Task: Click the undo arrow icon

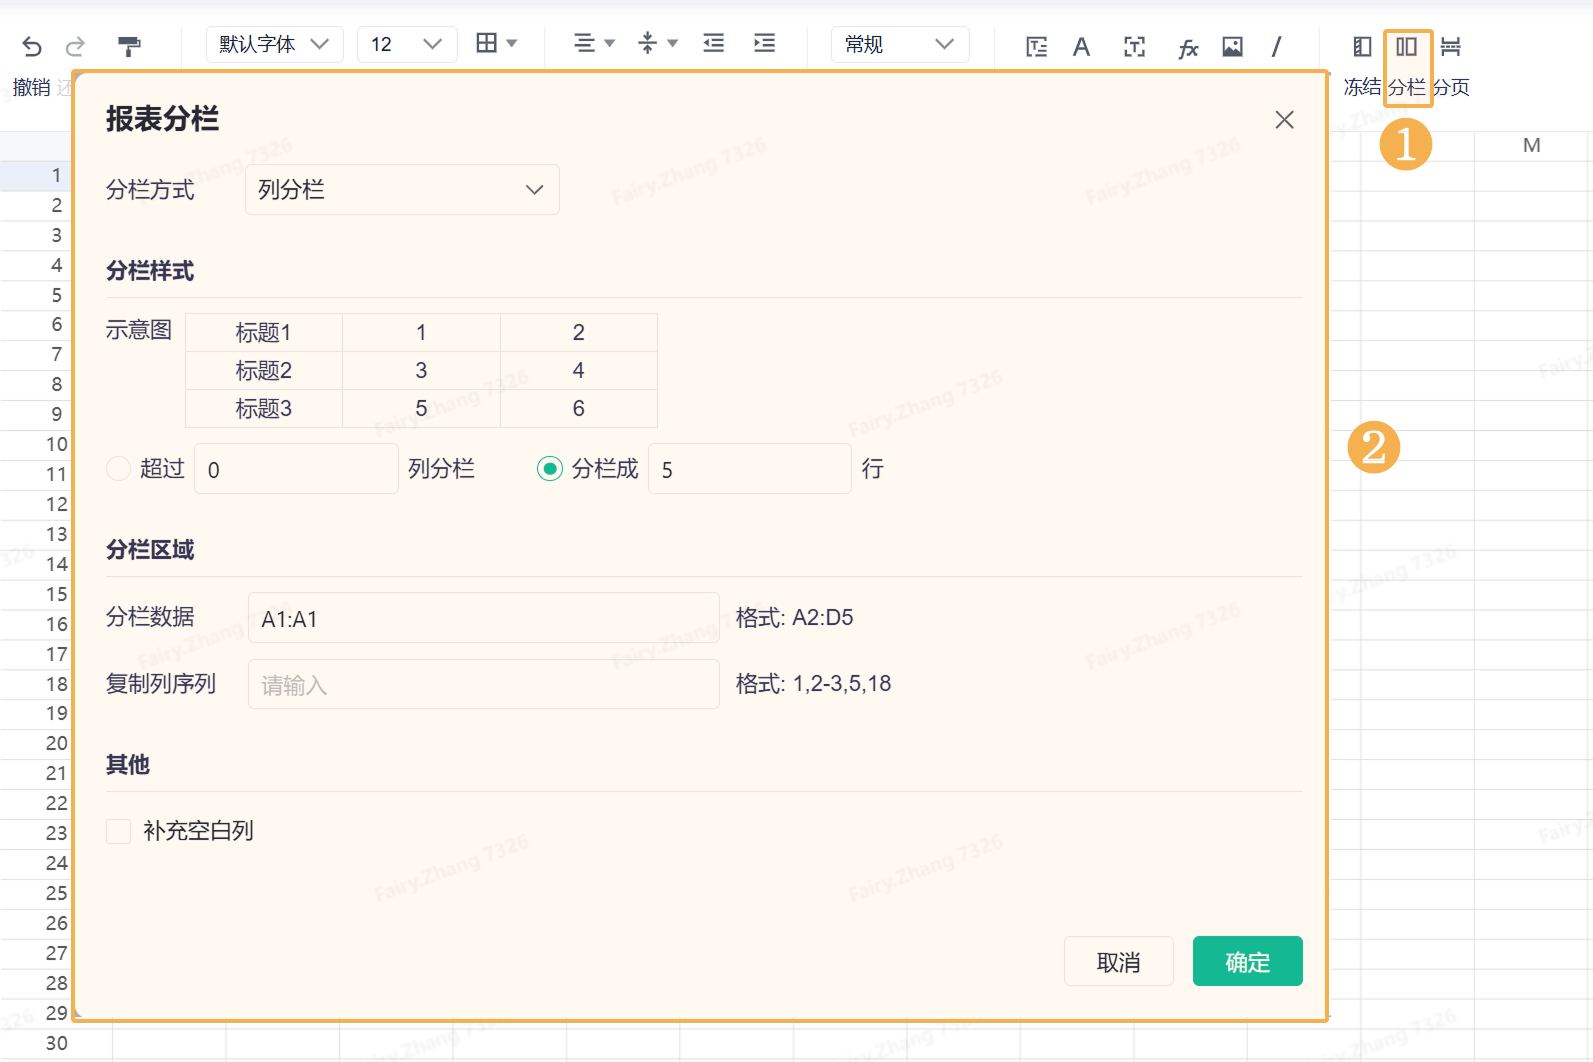Action: pyautogui.click(x=32, y=46)
